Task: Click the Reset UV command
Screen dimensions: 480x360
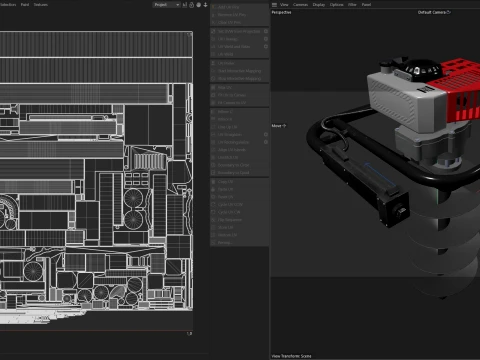Action: 239,197
